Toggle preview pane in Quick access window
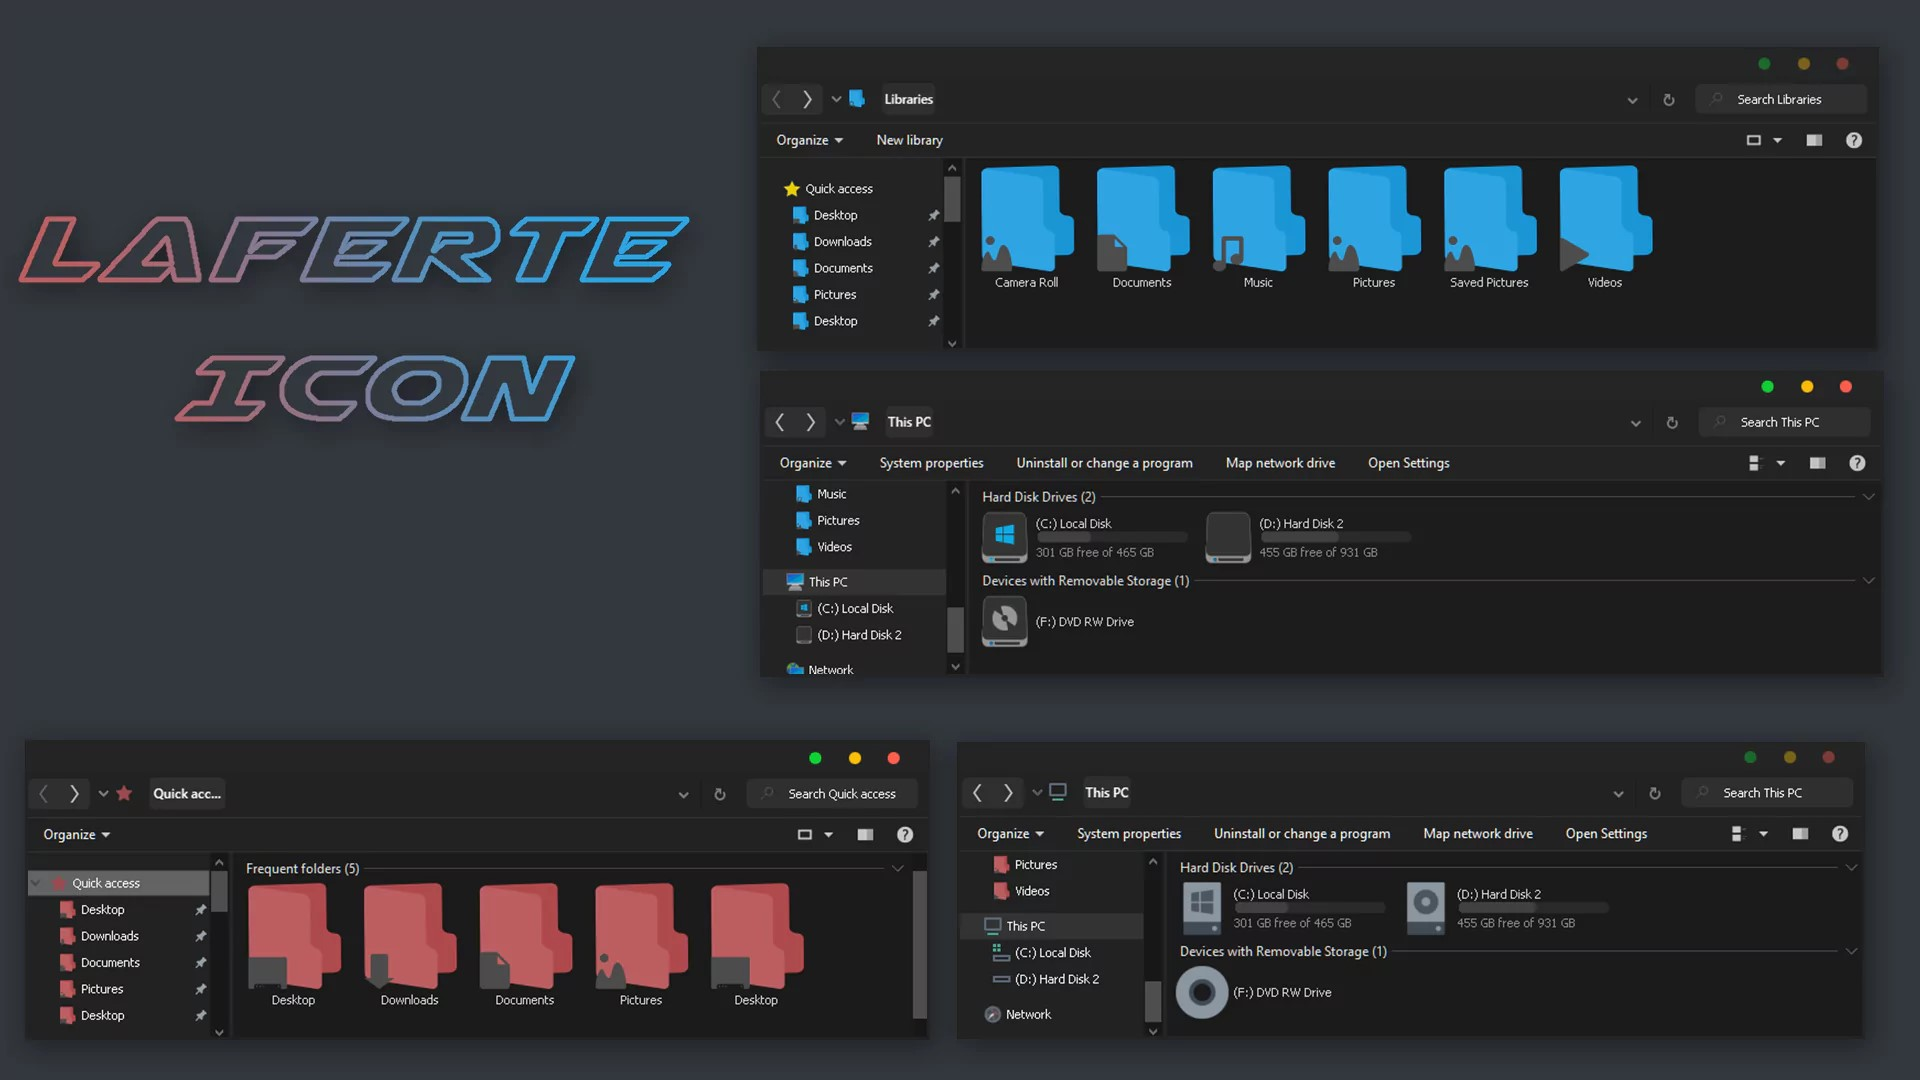Viewport: 1920px width, 1080px height. [865, 835]
